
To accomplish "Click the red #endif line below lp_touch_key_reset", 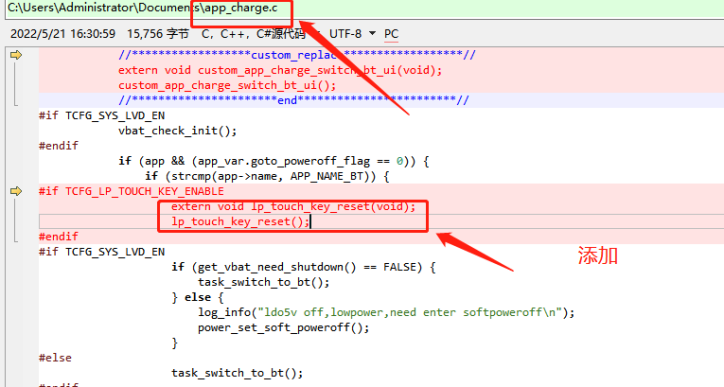I will [x=58, y=236].
